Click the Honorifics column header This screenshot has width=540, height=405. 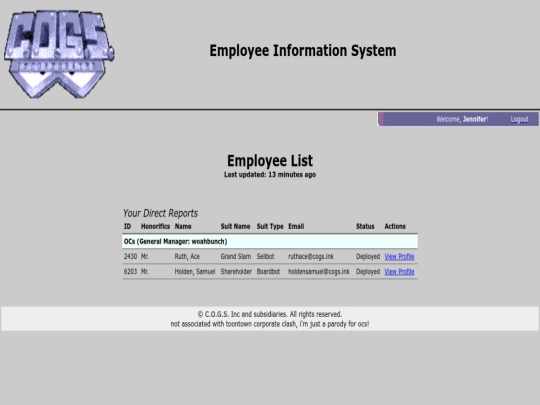tap(155, 226)
